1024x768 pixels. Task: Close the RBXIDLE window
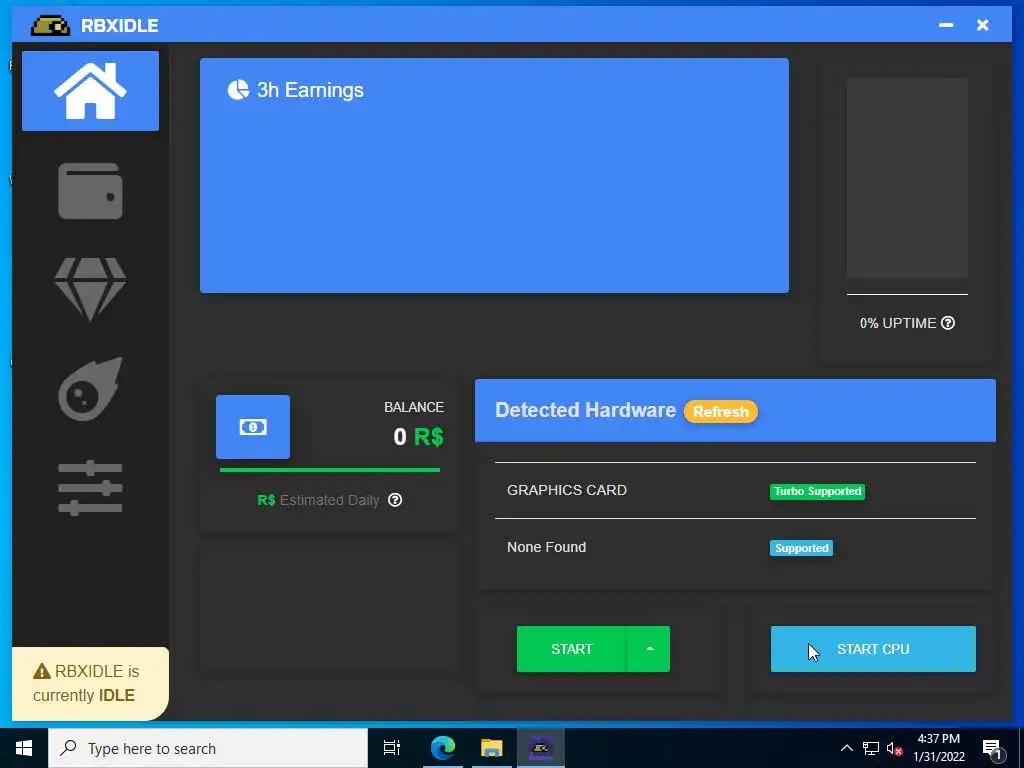point(983,25)
